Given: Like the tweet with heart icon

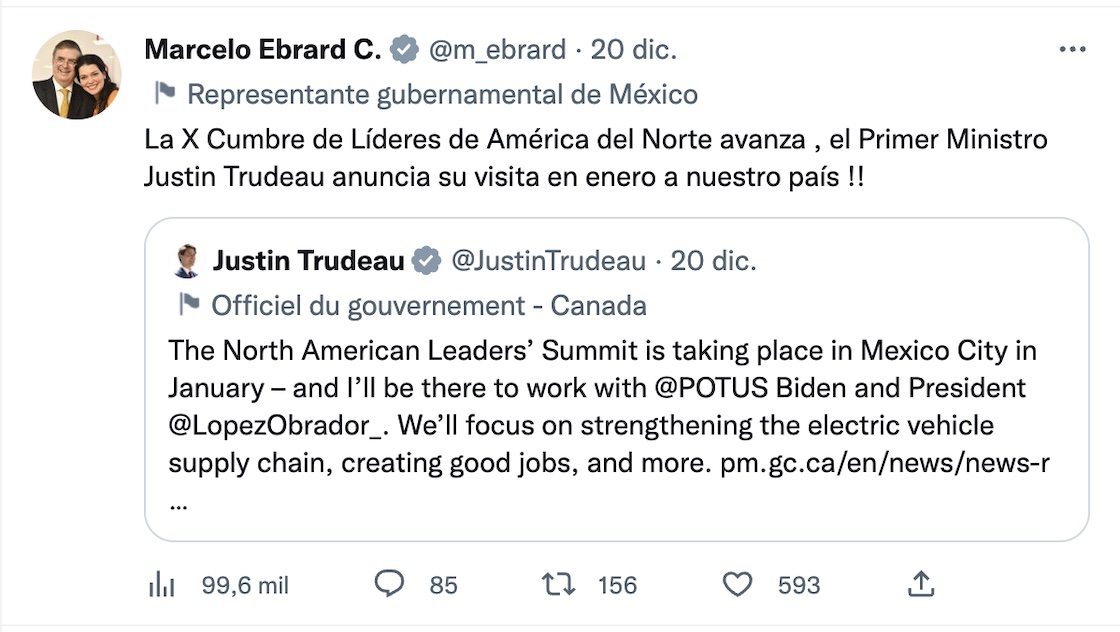Looking at the screenshot, I should point(737,584).
